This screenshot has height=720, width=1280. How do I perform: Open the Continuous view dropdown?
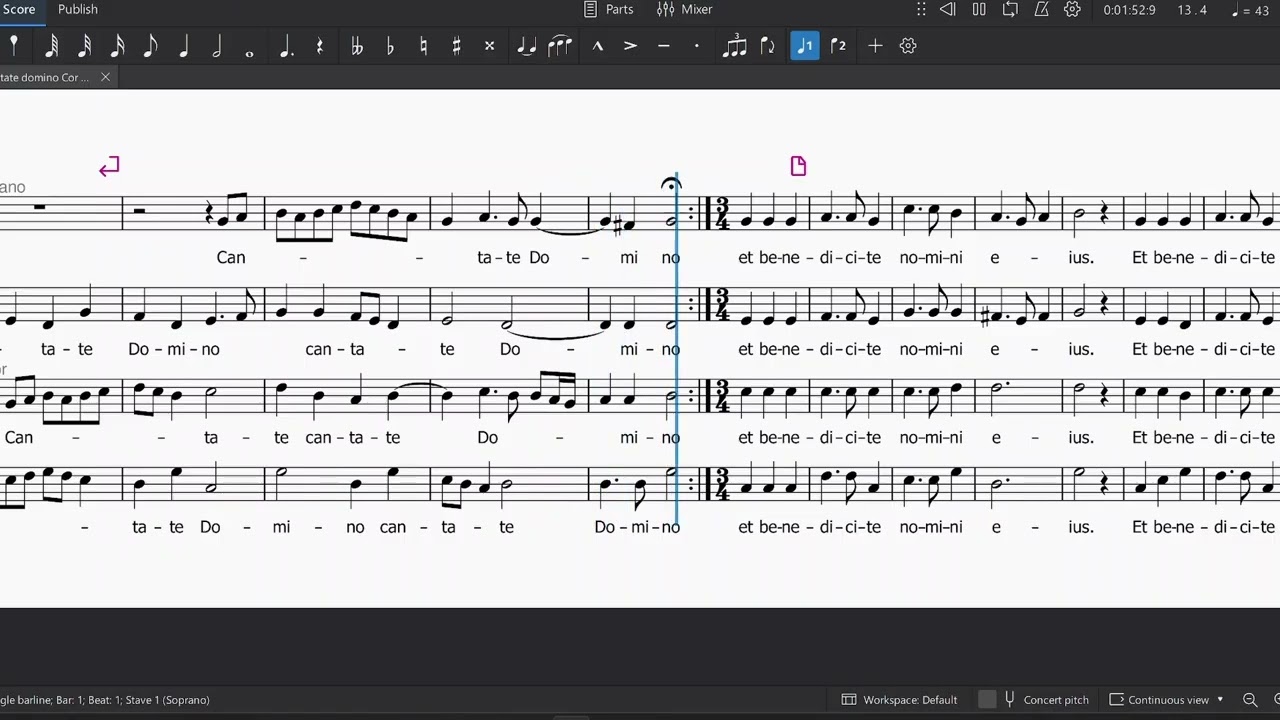(1167, 700)
